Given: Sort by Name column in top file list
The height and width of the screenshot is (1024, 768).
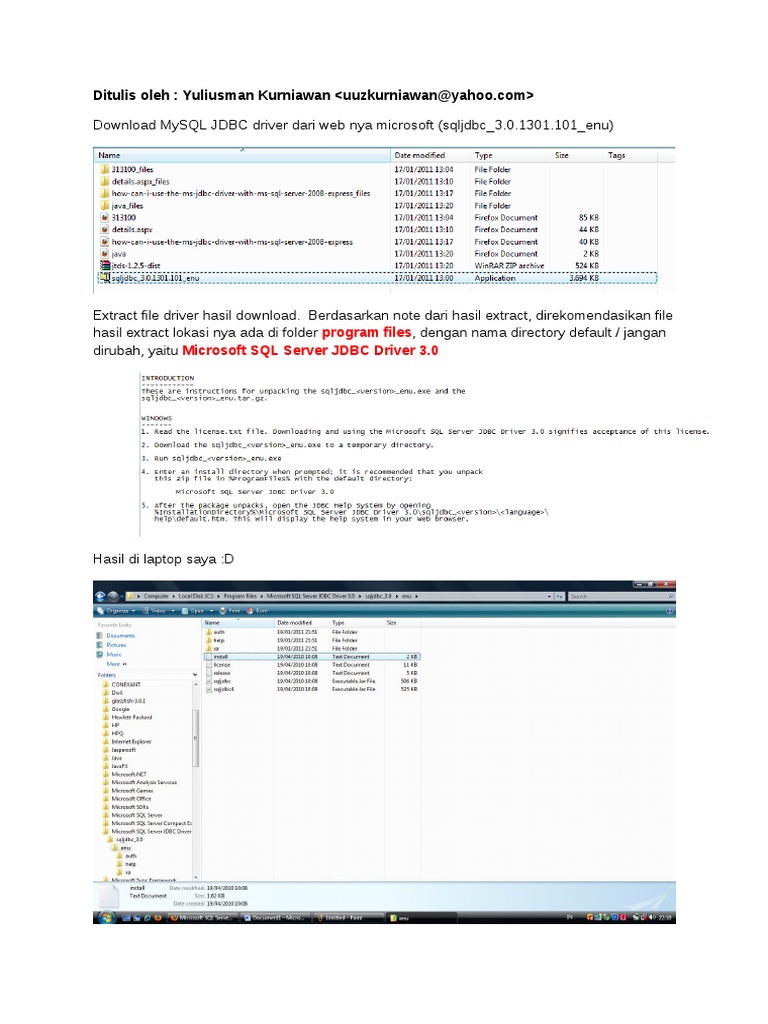Looking at the screenshot, I should tap(242, 155).
